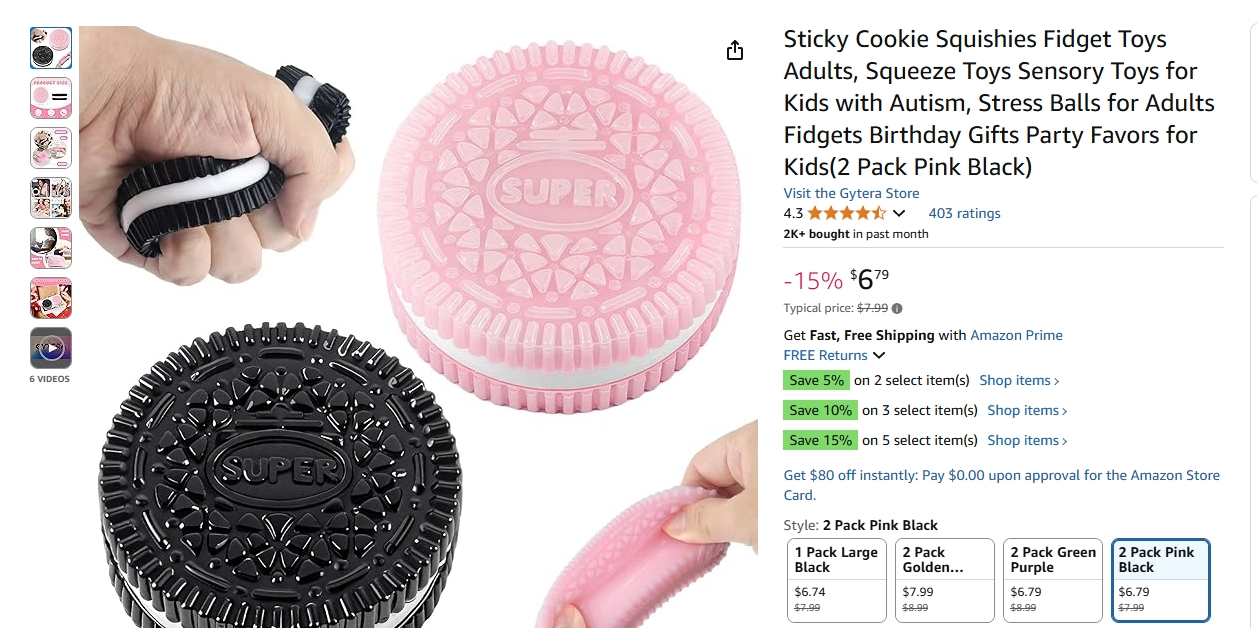Click the star rating icons

click(x=846, y=213)
